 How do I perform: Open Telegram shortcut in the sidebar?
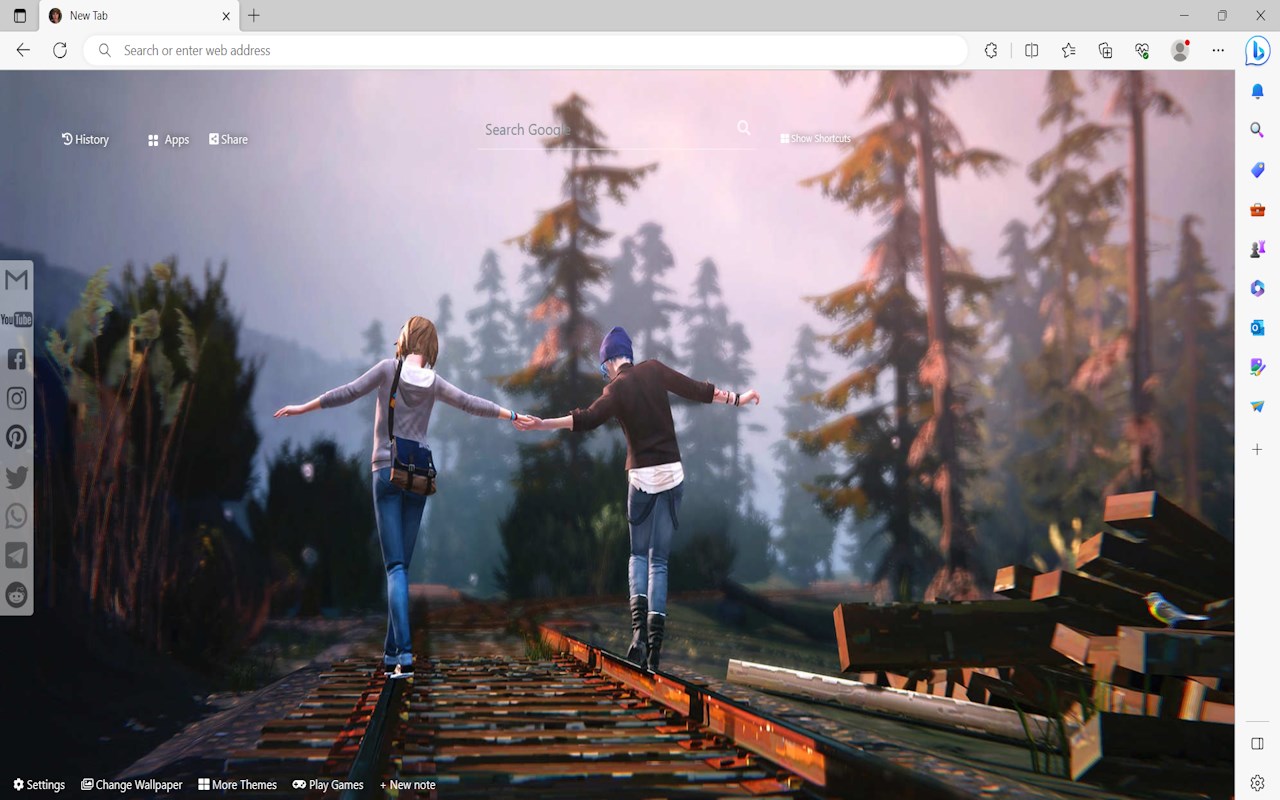pyautogui.click(x=16, y=556)
